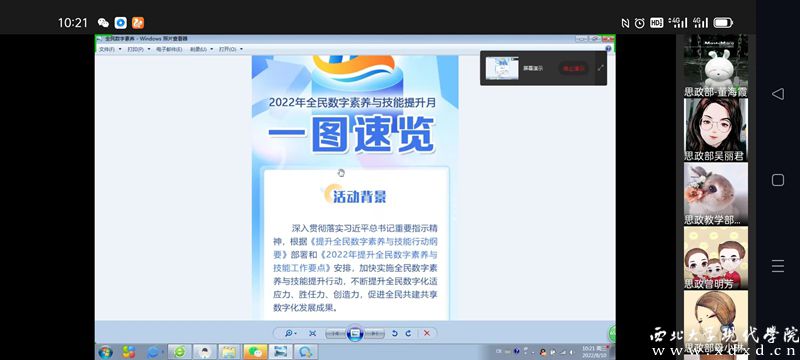Open WeChat from the Windows taskbar
800x360 pixels.
point(256,352)
